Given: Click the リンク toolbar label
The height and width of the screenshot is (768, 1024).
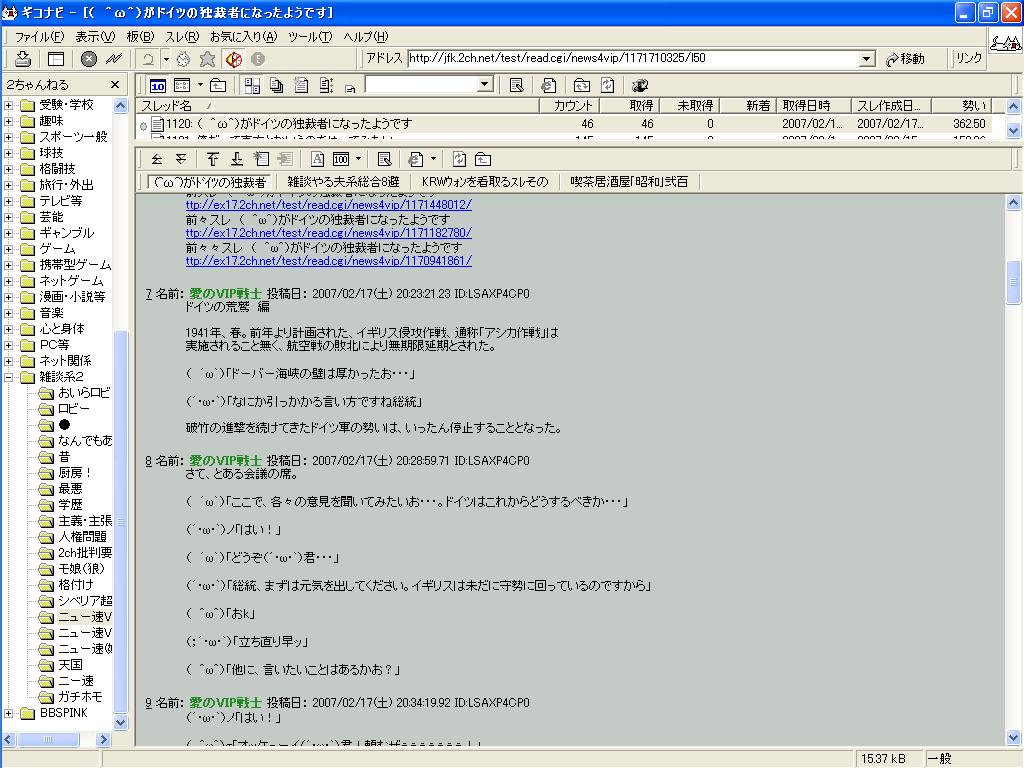Looking at the screenshot, I should coord(969,58).
